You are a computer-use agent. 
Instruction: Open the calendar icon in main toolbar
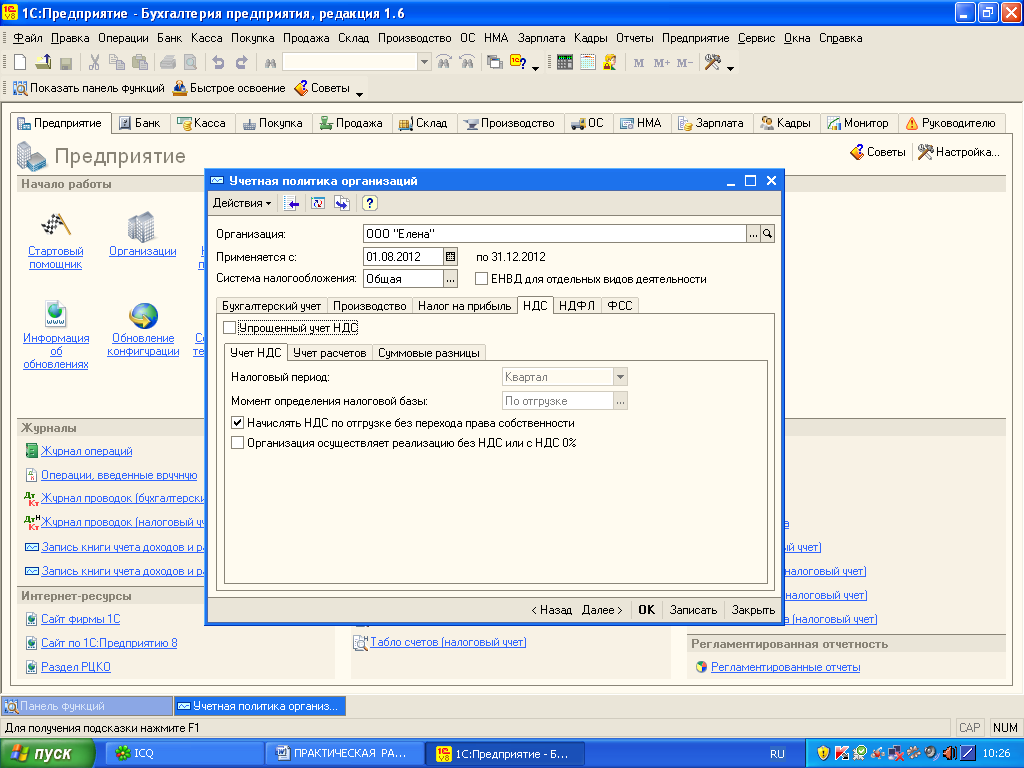coord(588,63)
